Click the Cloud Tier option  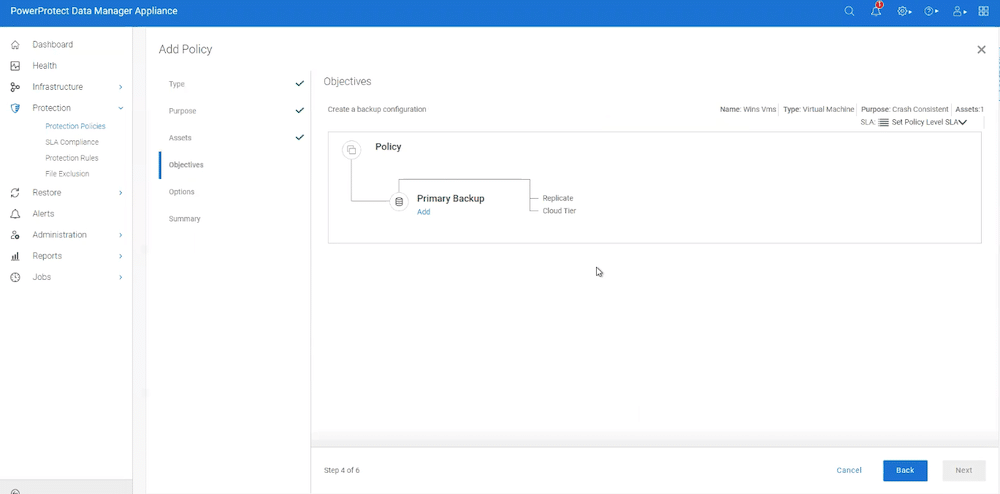click(x=559, y=211)
